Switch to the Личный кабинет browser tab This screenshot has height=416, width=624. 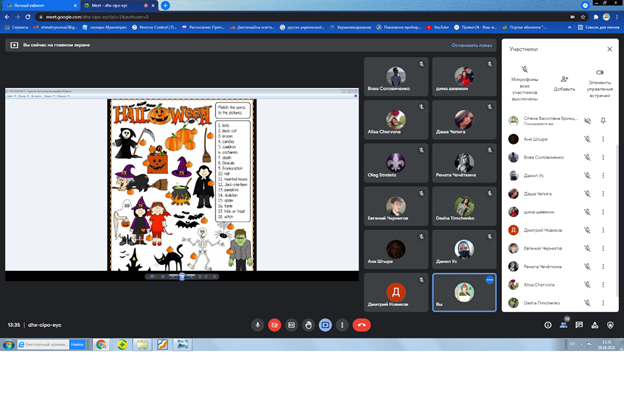tap(41, 6)
